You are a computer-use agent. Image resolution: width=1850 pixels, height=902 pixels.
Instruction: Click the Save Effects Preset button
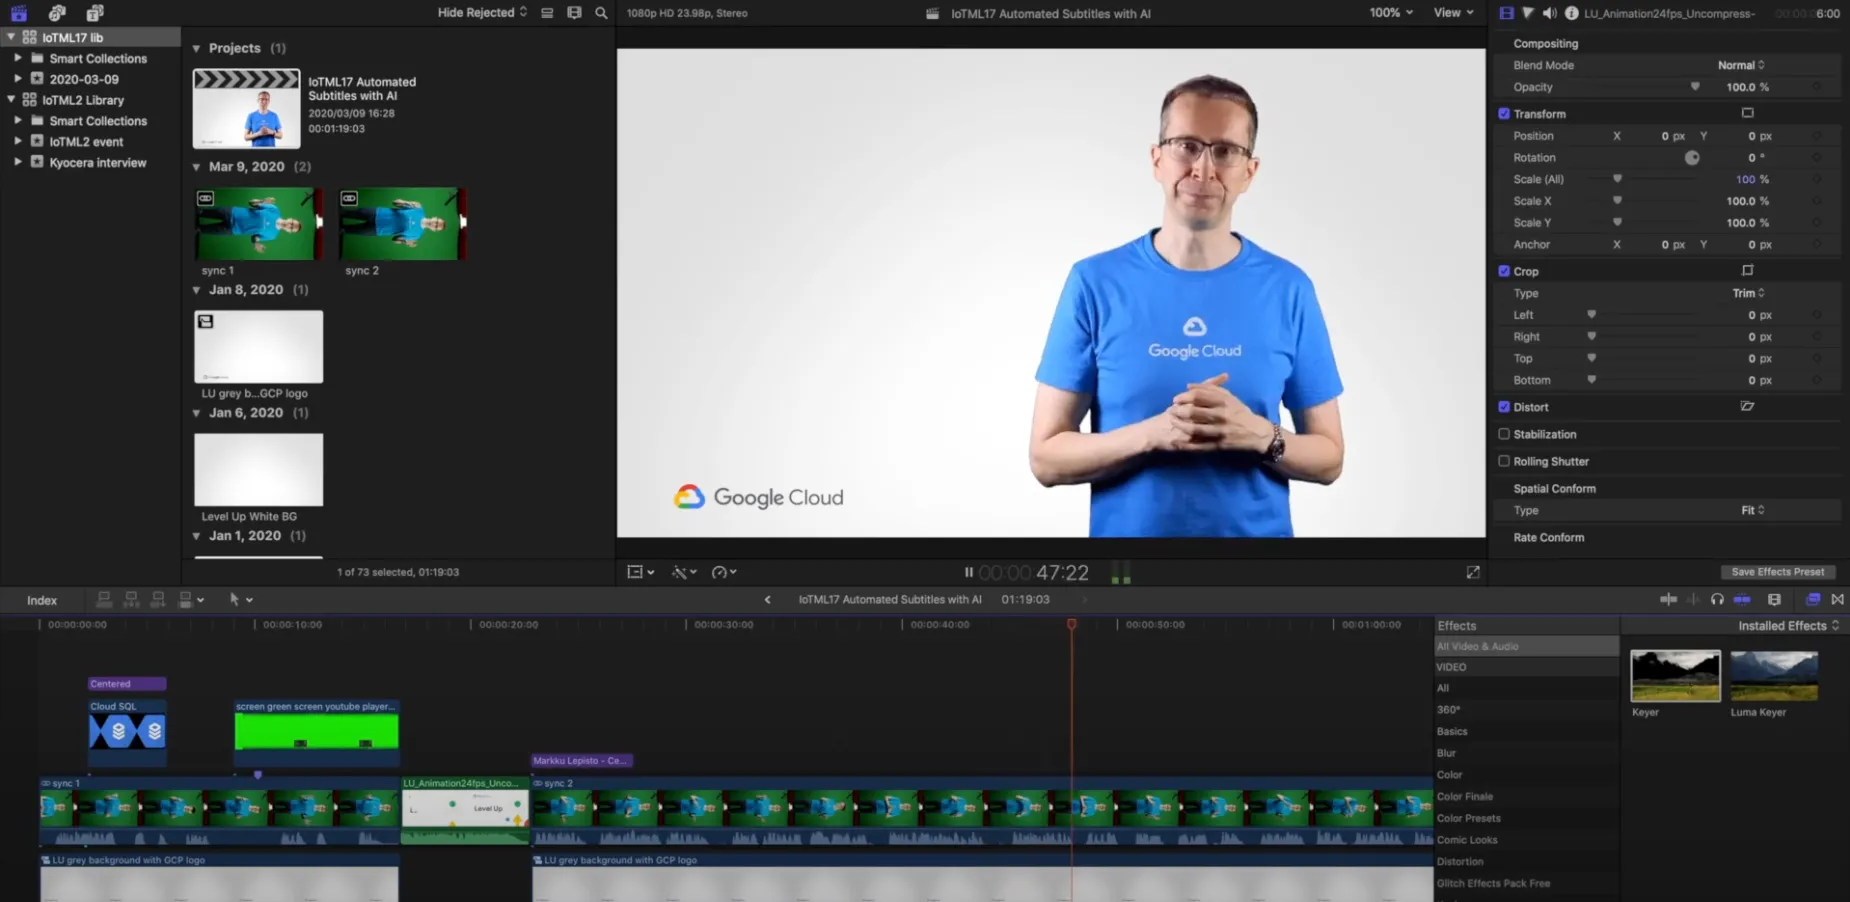pos(1777,572)
